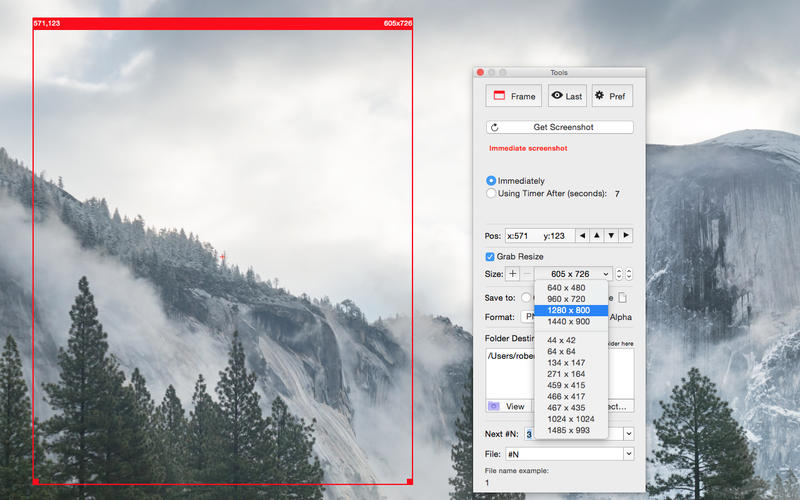Open Pref with the gear icon
Screen dimensions: 800x500
612,96
